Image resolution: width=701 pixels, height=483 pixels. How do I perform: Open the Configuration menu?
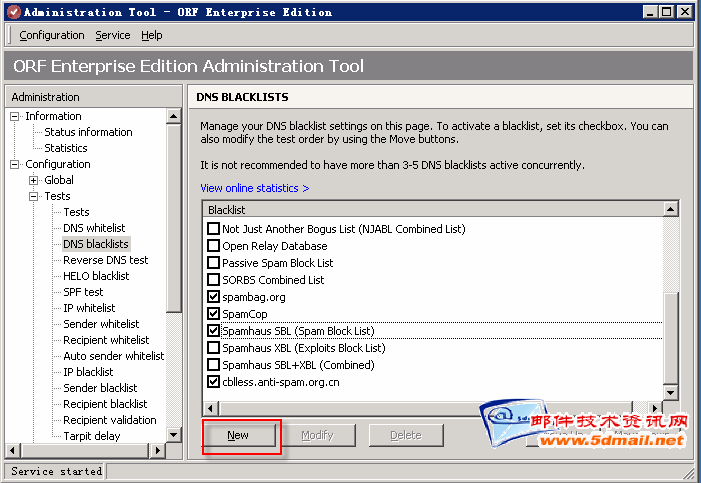tap(52, 35)
